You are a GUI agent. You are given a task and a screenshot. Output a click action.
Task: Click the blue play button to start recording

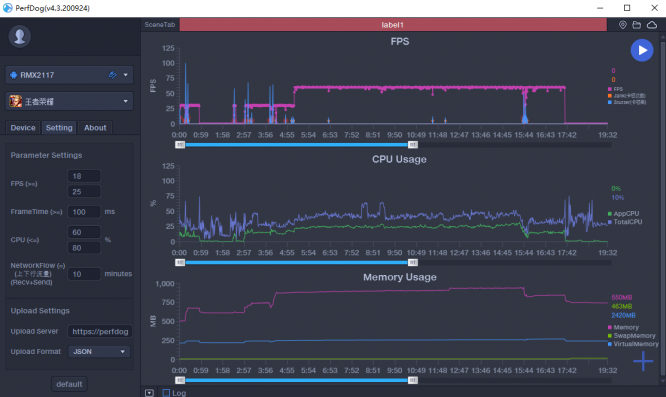[642, 50]
